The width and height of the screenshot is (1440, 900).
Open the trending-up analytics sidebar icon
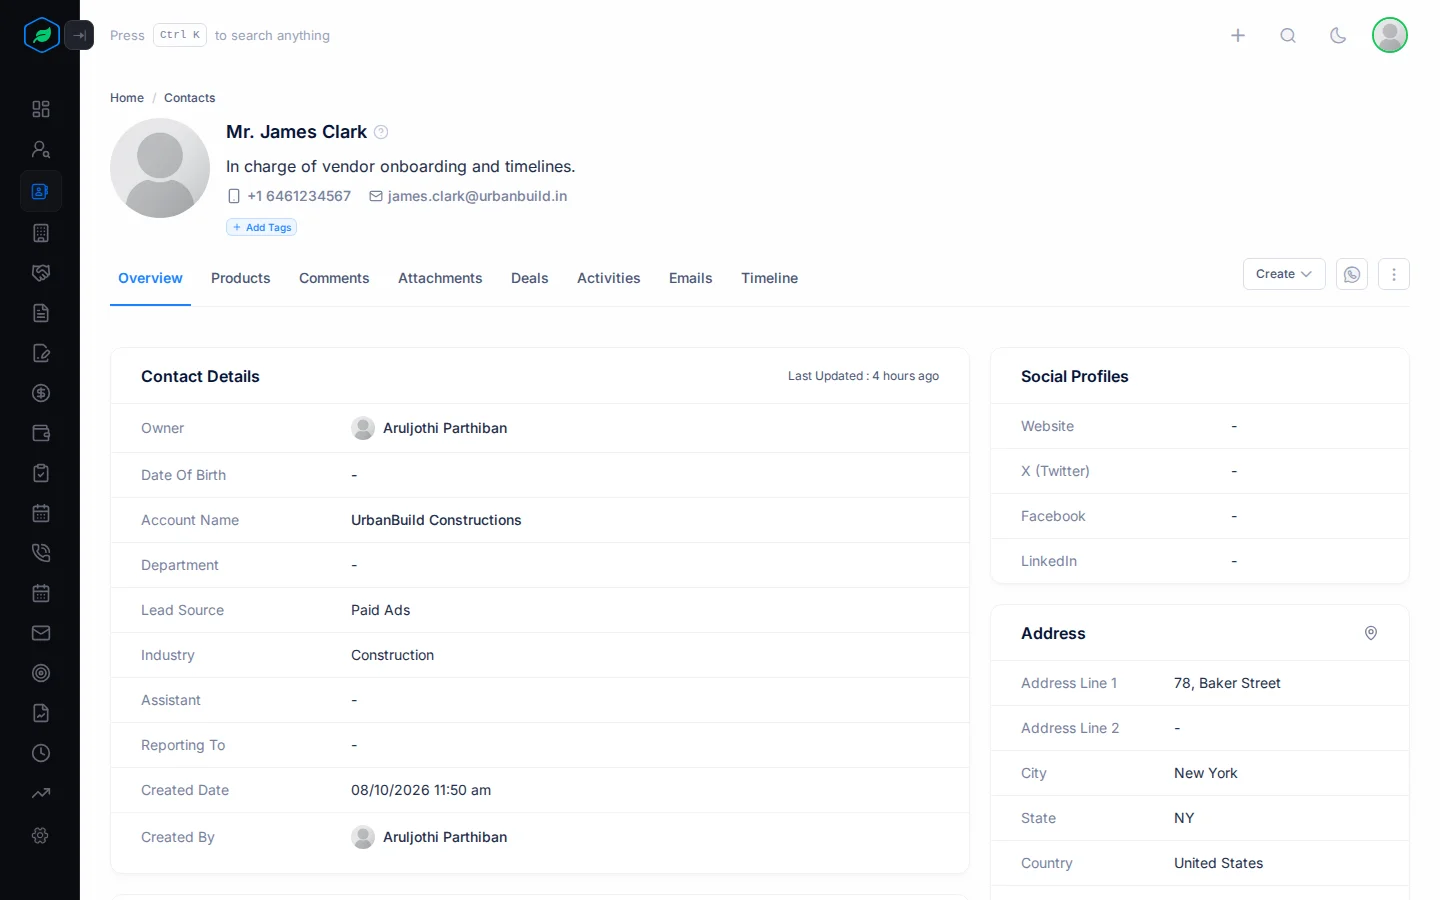click(41, 793)
